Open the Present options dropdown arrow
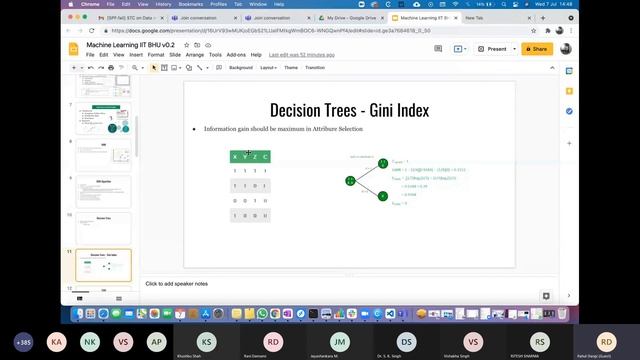 514,49
